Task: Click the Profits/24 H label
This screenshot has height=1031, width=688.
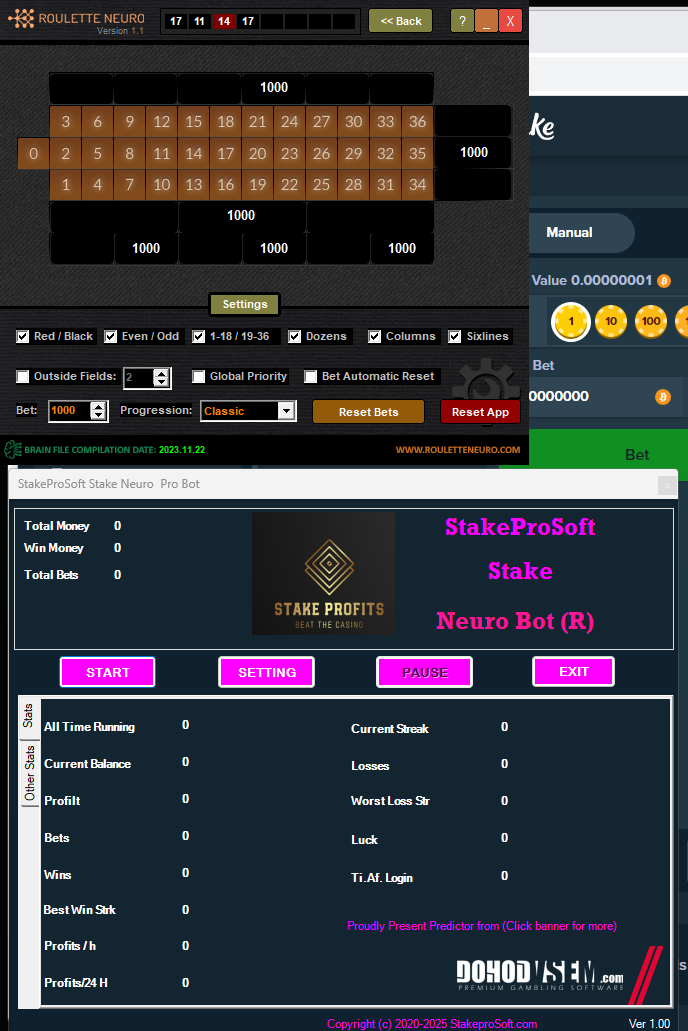Action: click(76, 983)
